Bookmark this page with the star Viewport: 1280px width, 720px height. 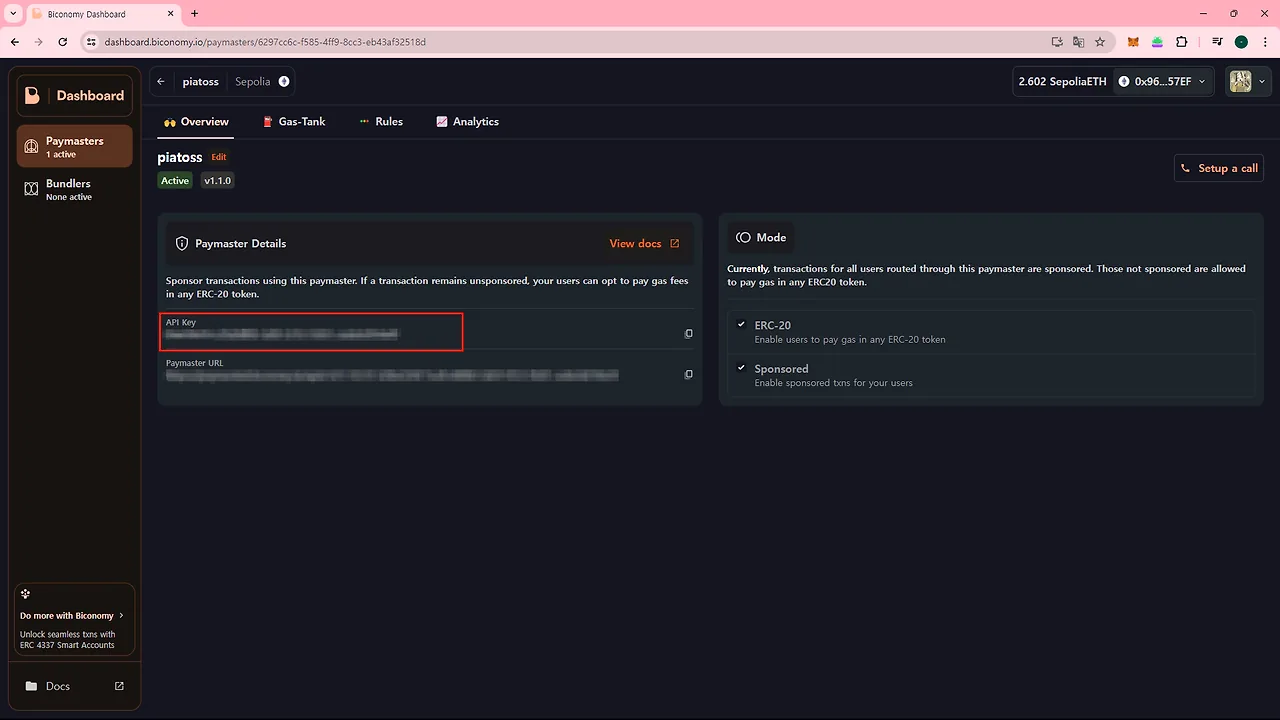(x=1100, y=42)
